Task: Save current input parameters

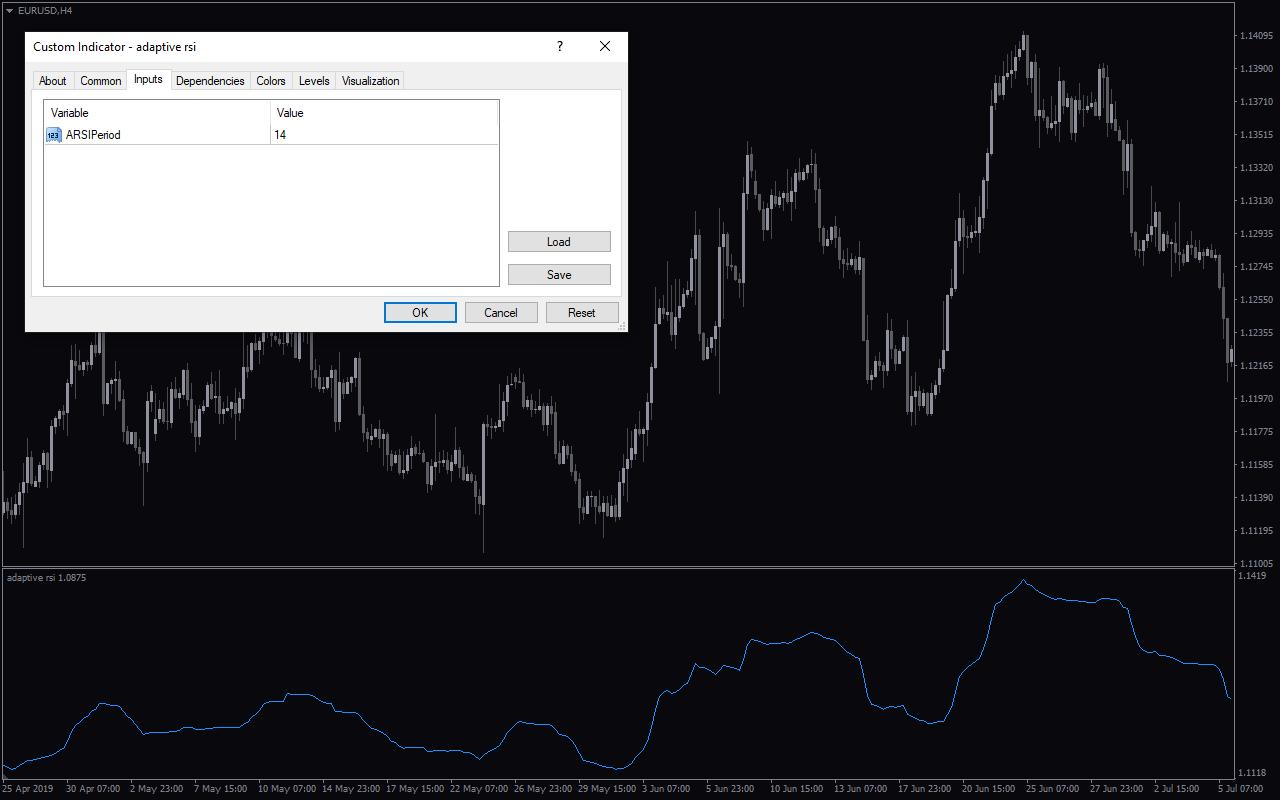Action: [x=559, y=275]
